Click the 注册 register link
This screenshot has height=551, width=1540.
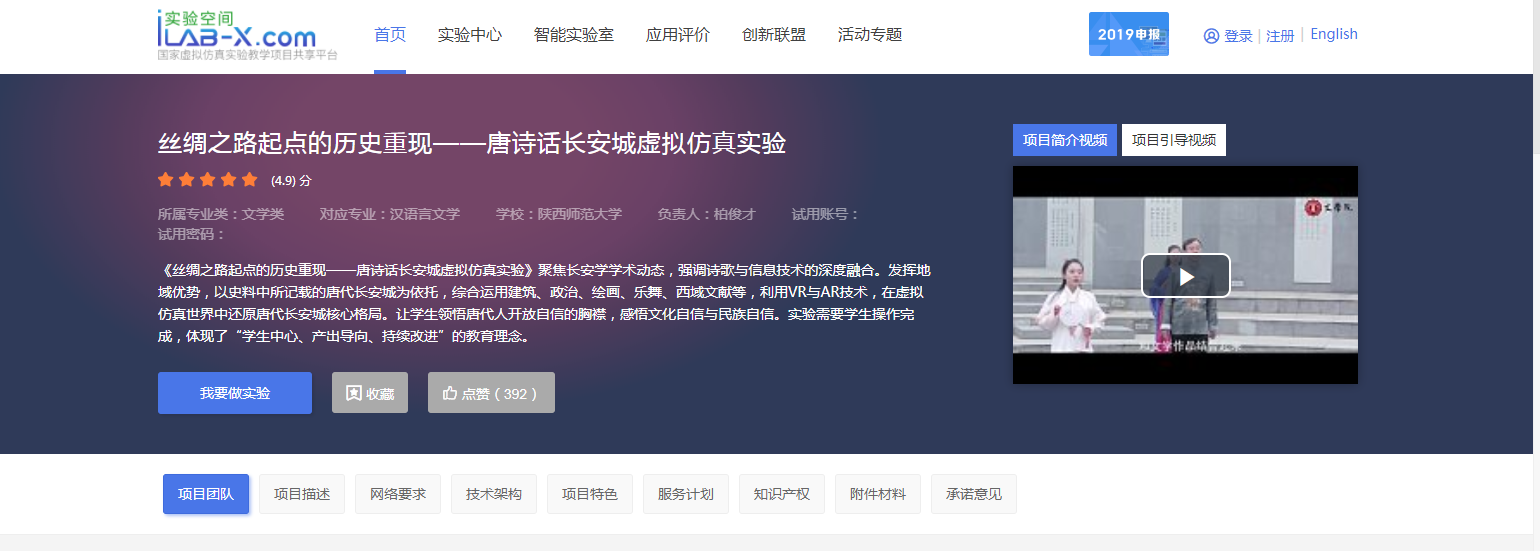1280,36
